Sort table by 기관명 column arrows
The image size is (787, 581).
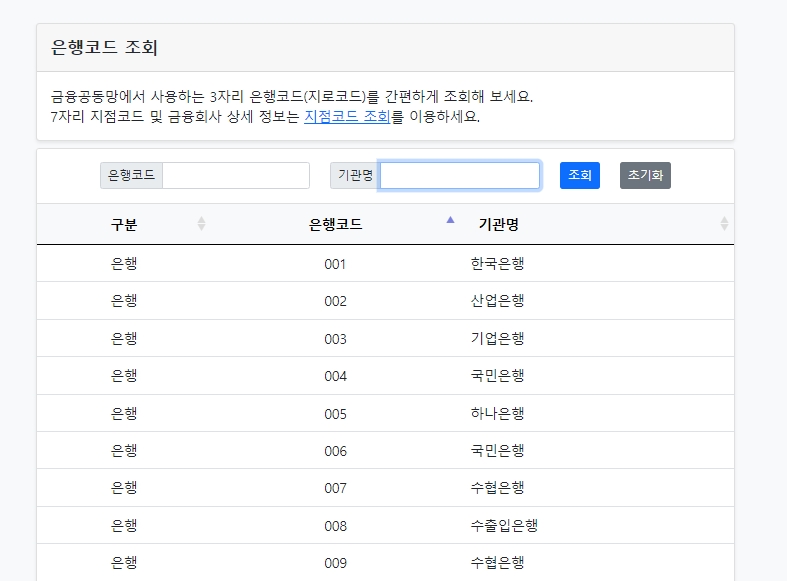[x=724, y=224]
